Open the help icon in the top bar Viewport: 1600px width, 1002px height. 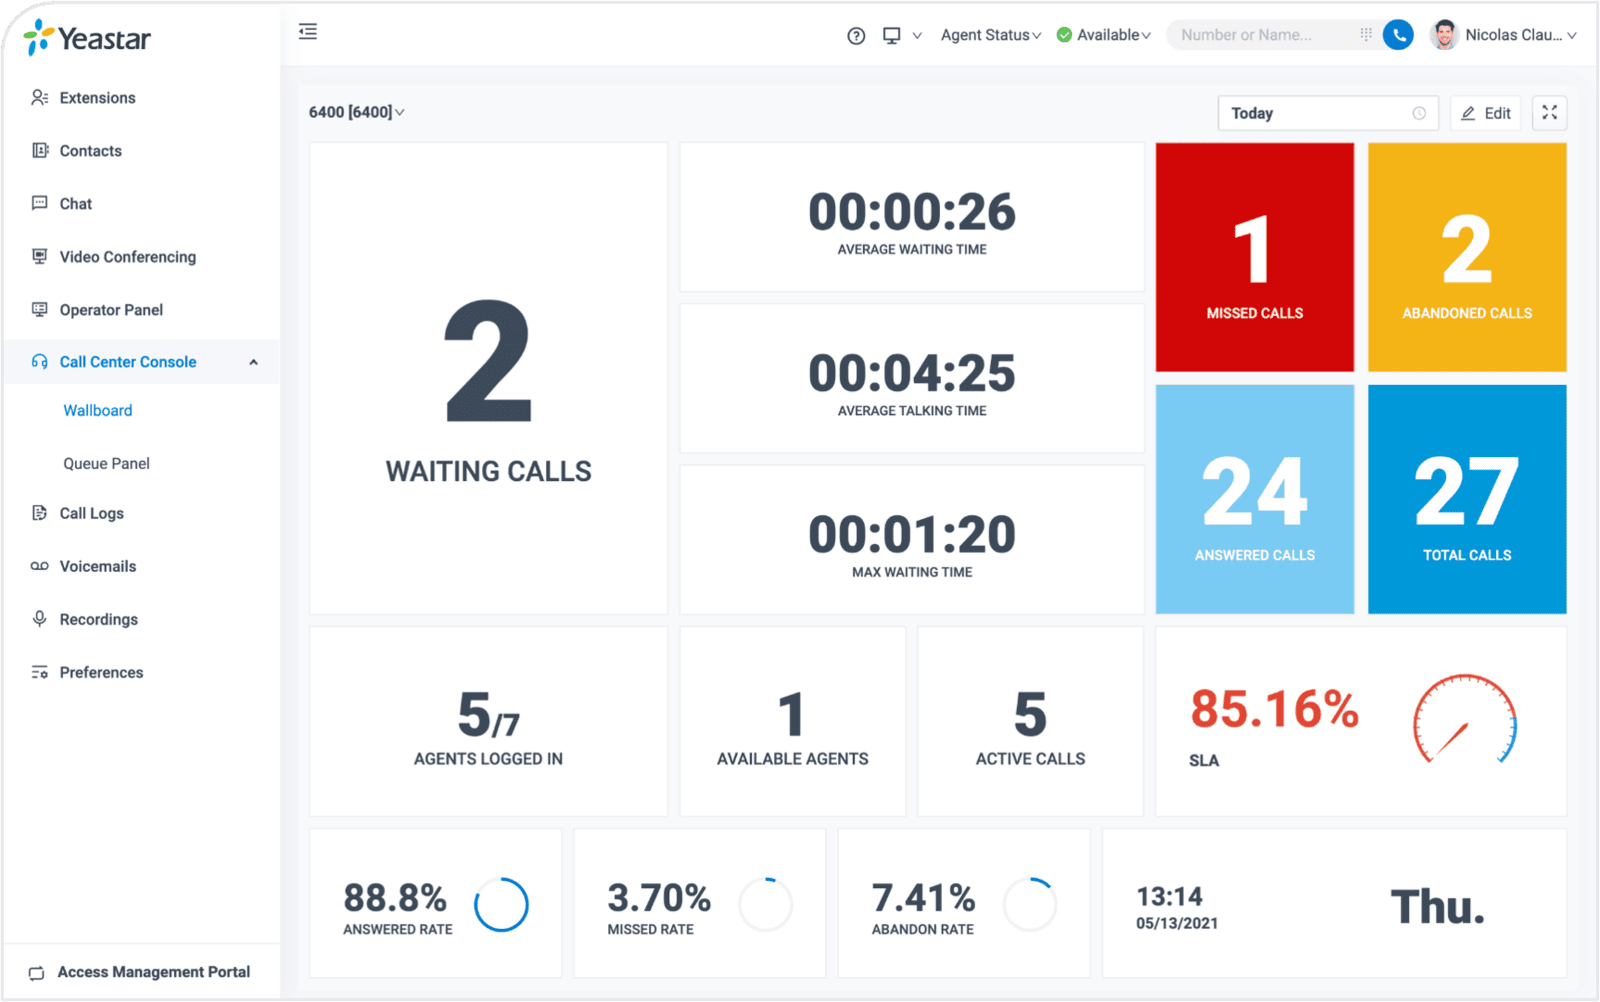pos(856,34)
